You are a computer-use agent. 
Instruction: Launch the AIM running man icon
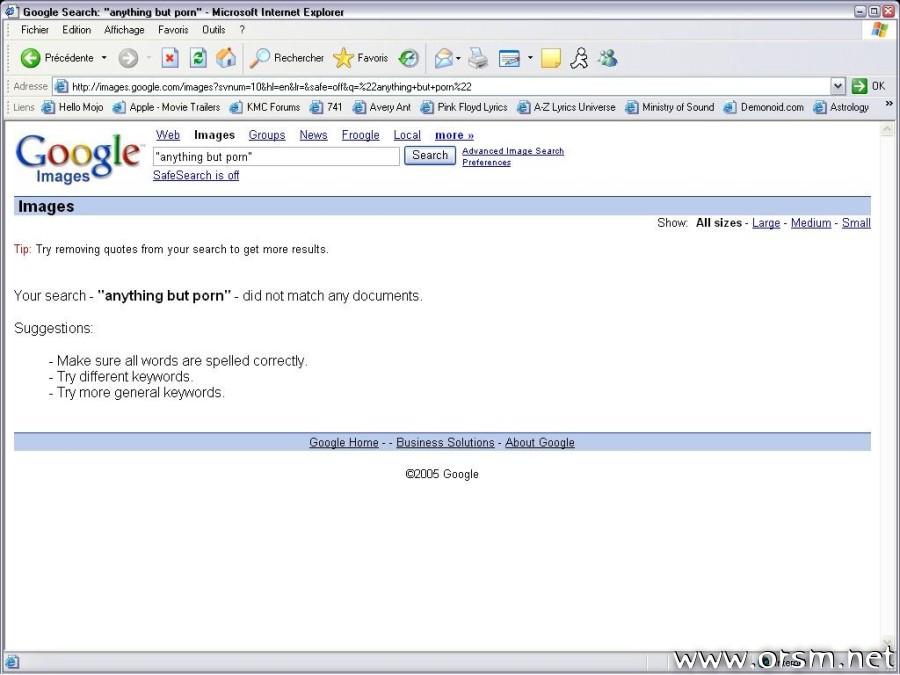[579, 58]
